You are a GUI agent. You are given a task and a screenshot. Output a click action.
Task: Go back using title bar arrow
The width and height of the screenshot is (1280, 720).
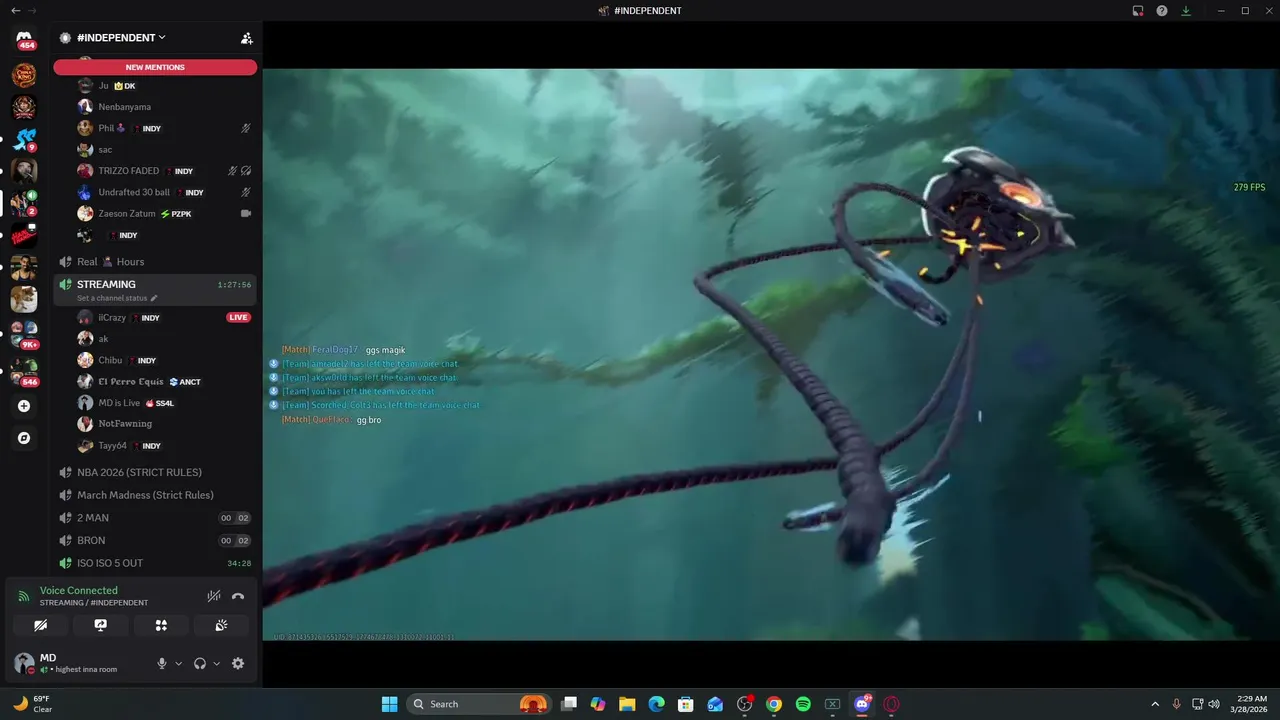point(15,11)
